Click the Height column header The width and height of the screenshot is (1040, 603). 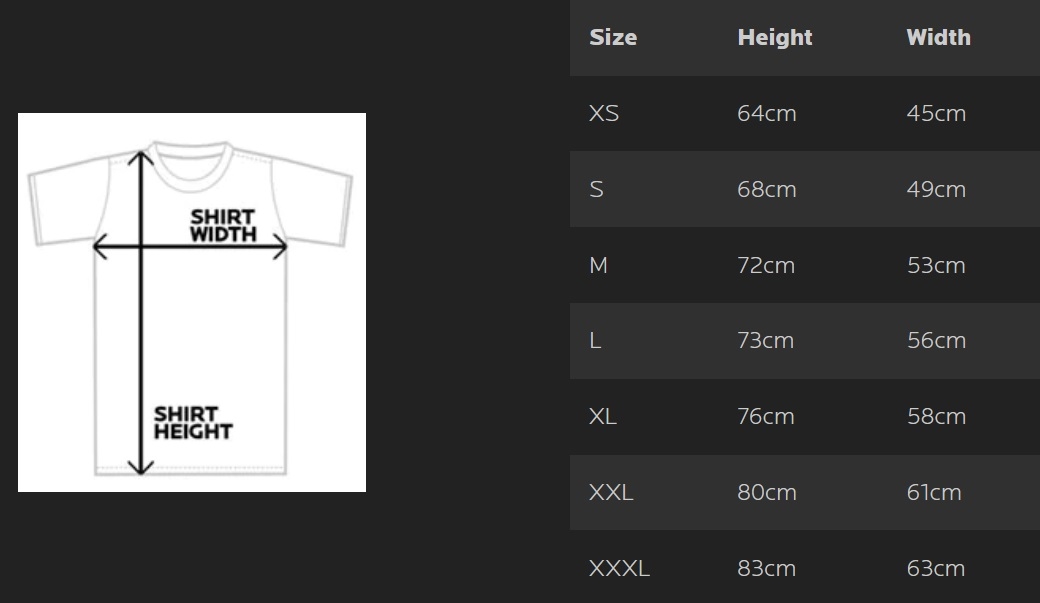pyautogui.click(x=775, y=38)
